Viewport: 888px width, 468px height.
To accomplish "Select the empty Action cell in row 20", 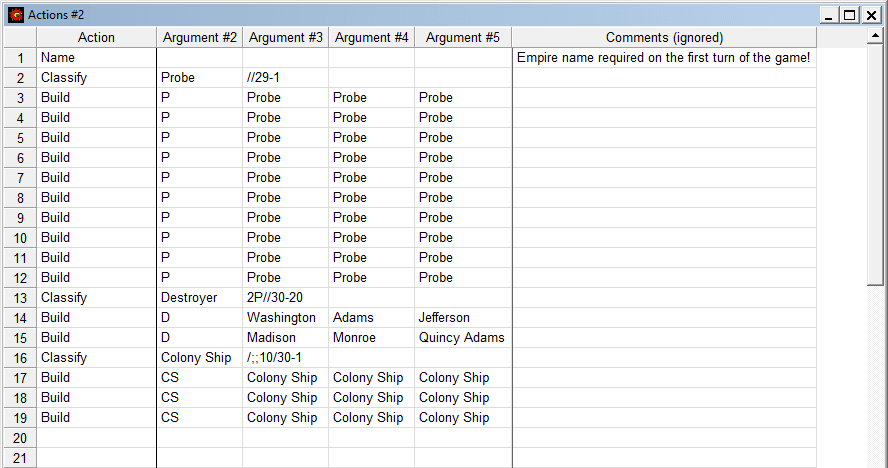I will point(96,438).
